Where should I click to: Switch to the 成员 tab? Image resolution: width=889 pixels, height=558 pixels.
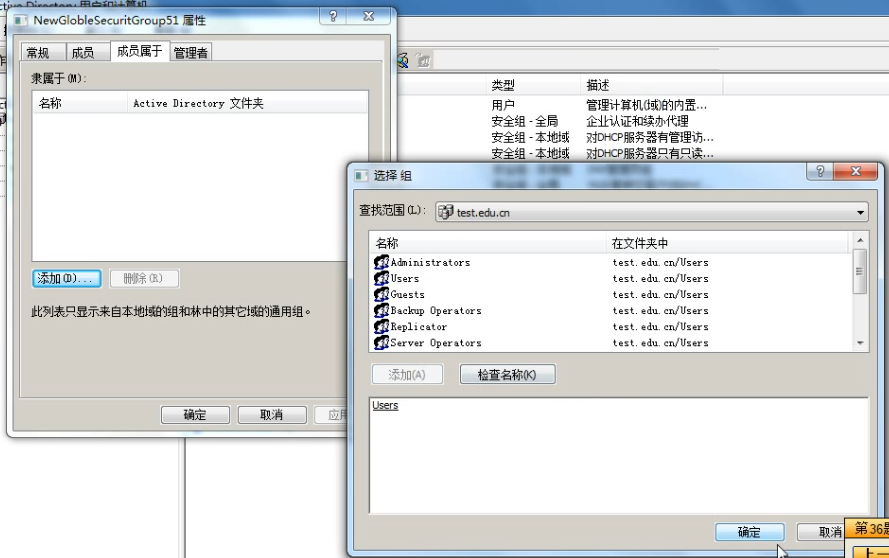tap(83, 53)
